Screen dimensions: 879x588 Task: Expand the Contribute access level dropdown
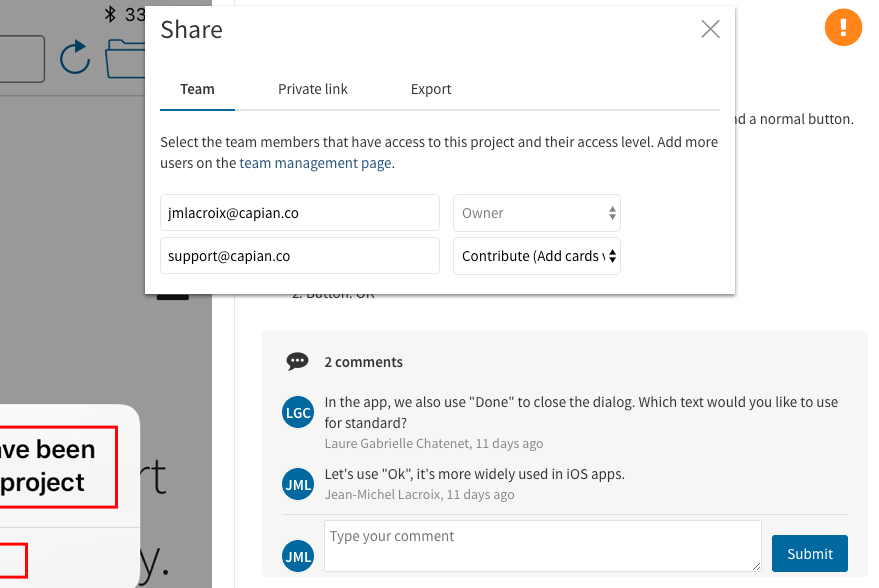point(537,256)
